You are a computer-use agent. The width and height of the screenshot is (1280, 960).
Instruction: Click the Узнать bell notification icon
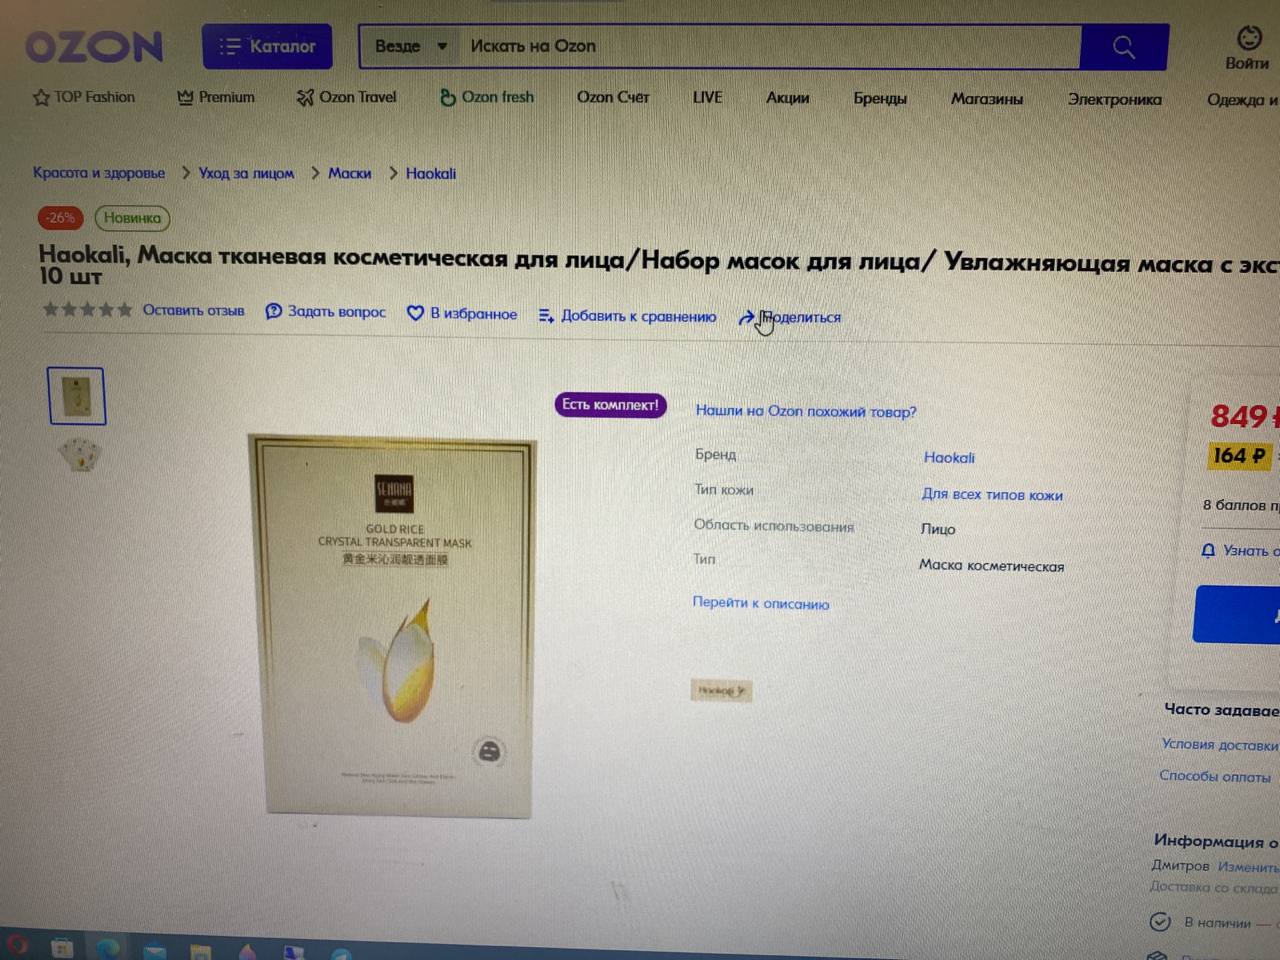coord(1208,550)
